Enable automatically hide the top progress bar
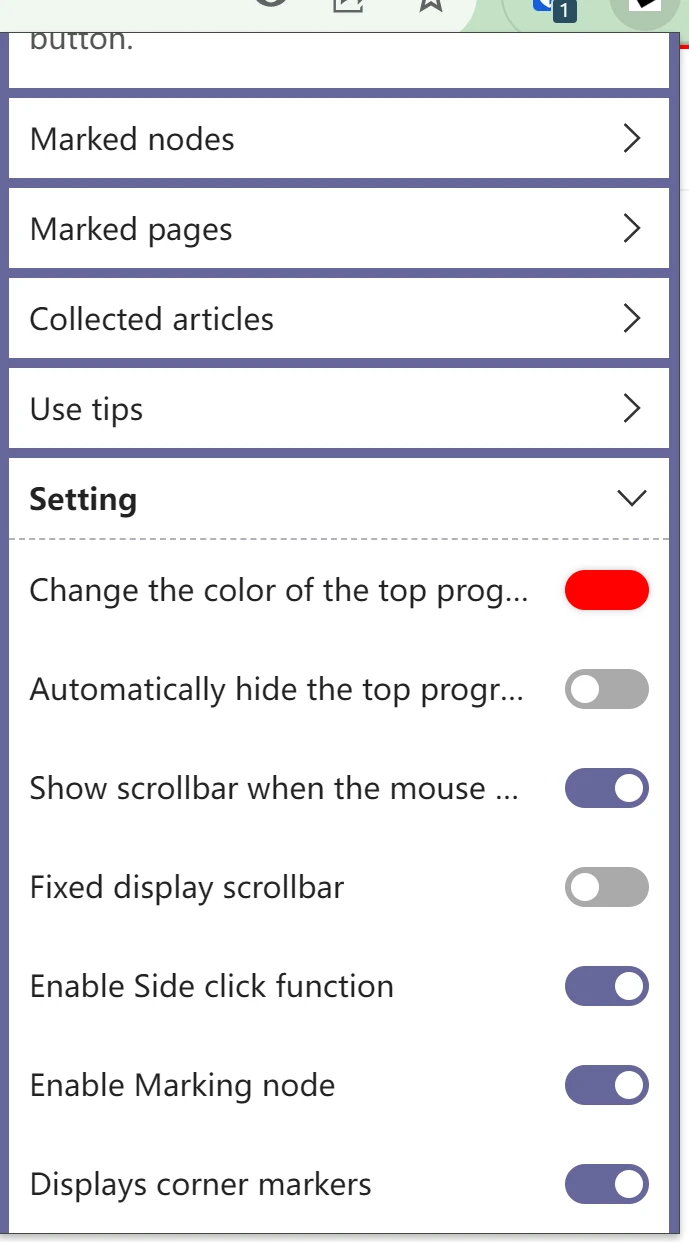 606,689
